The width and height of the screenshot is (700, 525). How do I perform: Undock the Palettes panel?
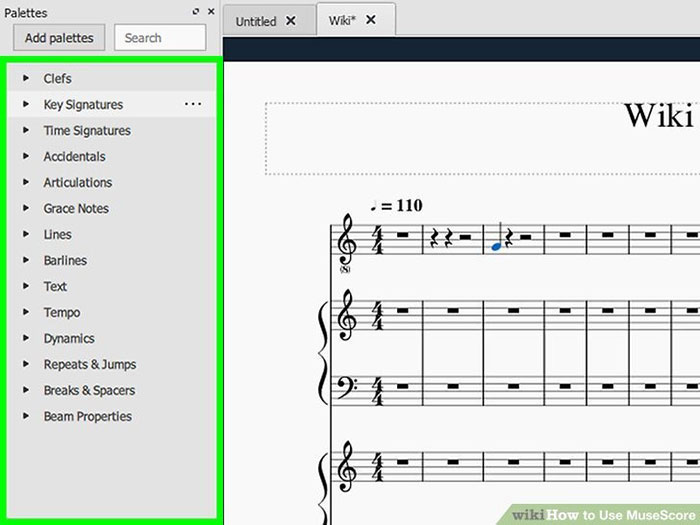196,12
